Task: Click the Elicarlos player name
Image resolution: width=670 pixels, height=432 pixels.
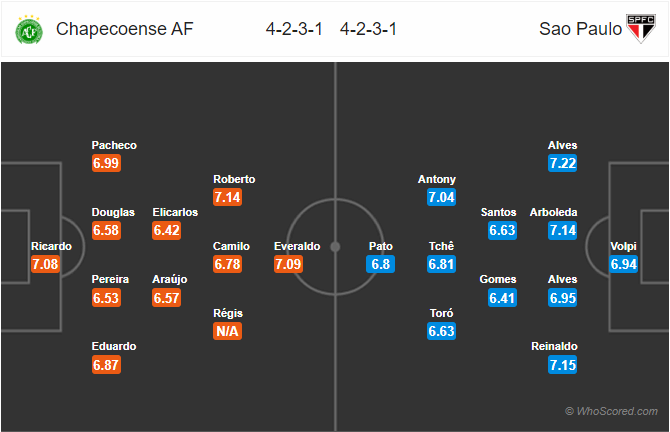Action: (x=175, y=212)
